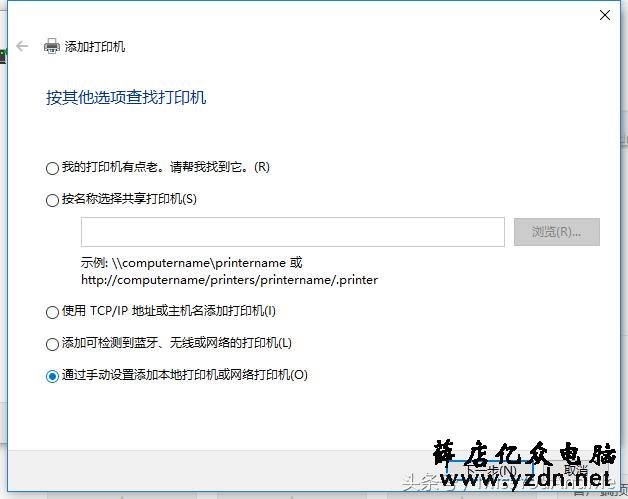Click the 下一步(N) next button

click(490, 471)
